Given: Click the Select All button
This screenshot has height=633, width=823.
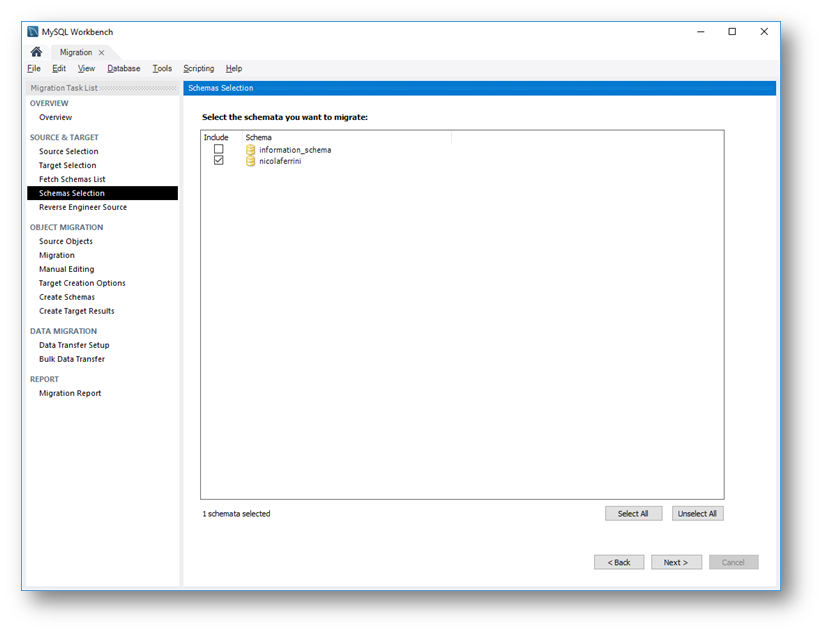Looking at the screenshot, I should coord(633,513).
